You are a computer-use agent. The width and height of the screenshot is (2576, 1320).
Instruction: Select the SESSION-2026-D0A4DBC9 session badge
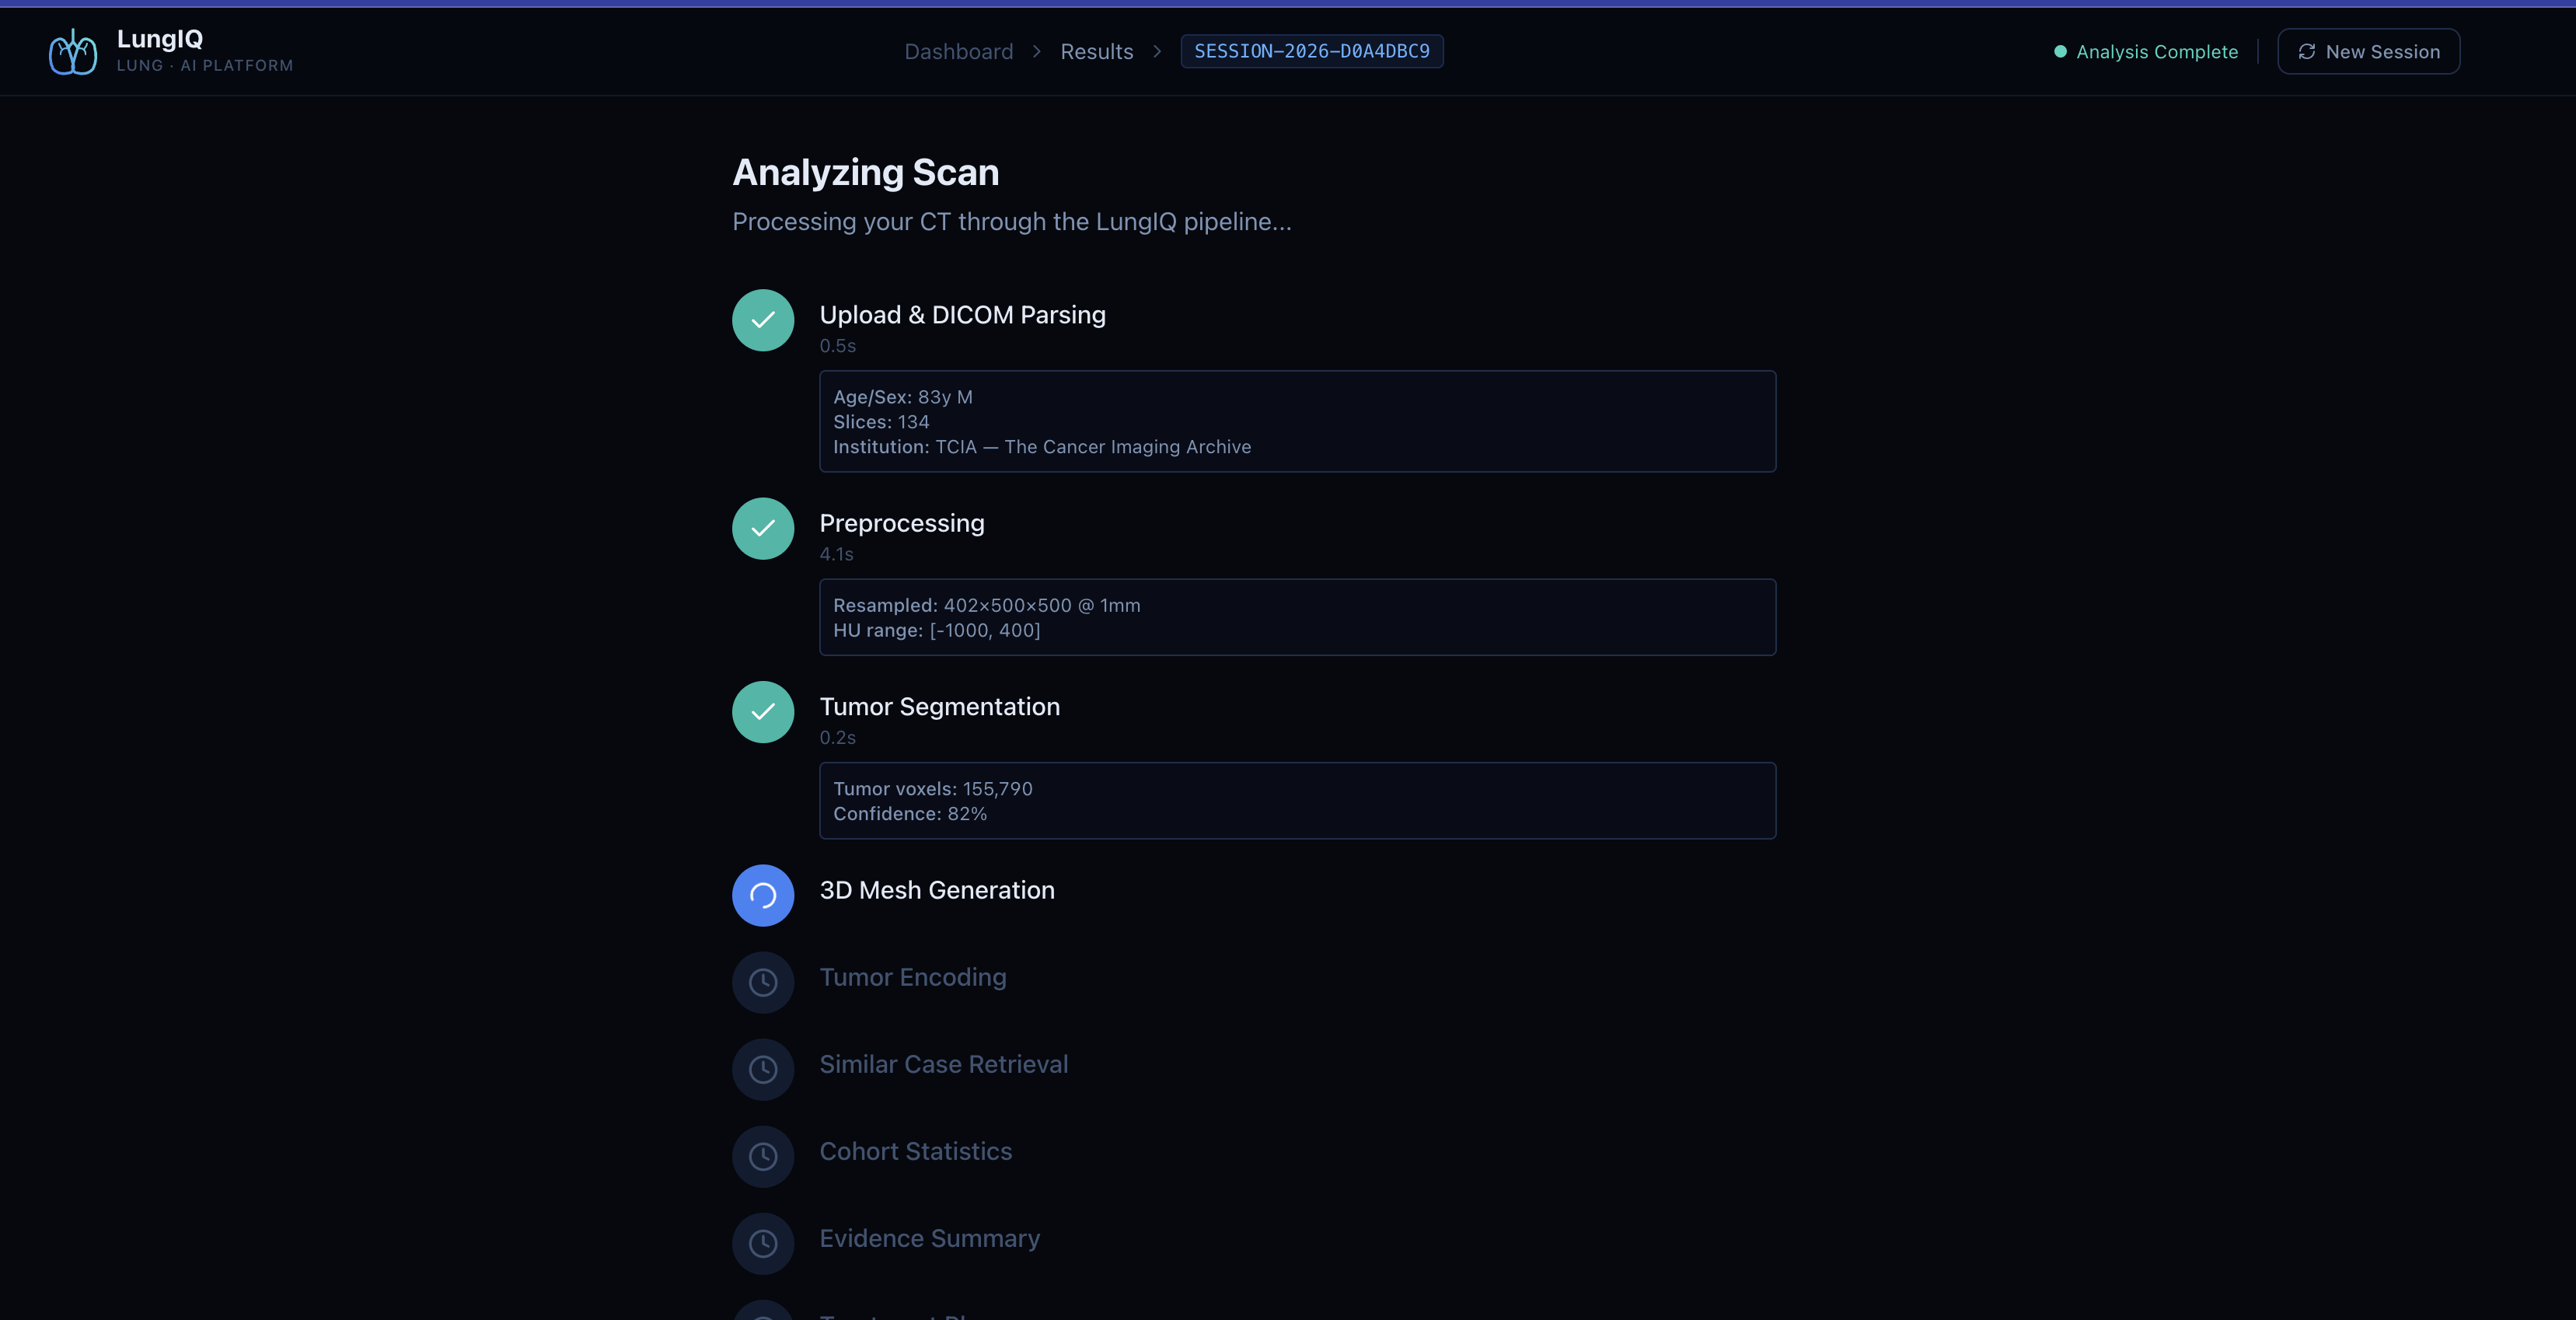1311,51
